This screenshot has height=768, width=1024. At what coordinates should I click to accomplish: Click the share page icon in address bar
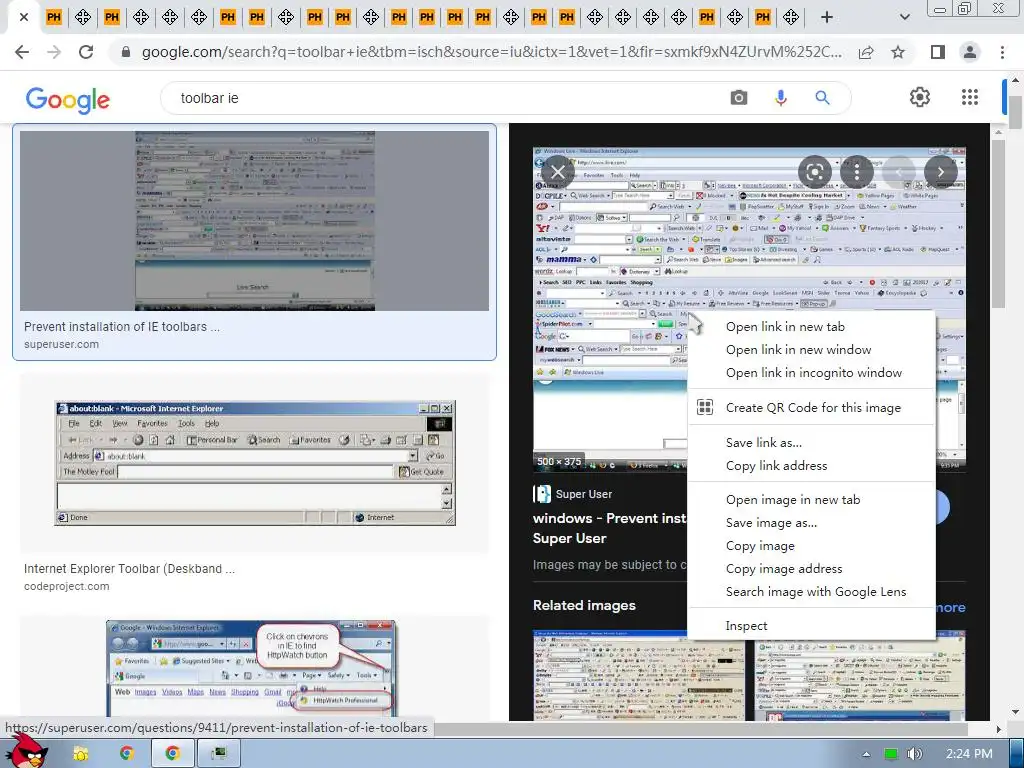866,52
